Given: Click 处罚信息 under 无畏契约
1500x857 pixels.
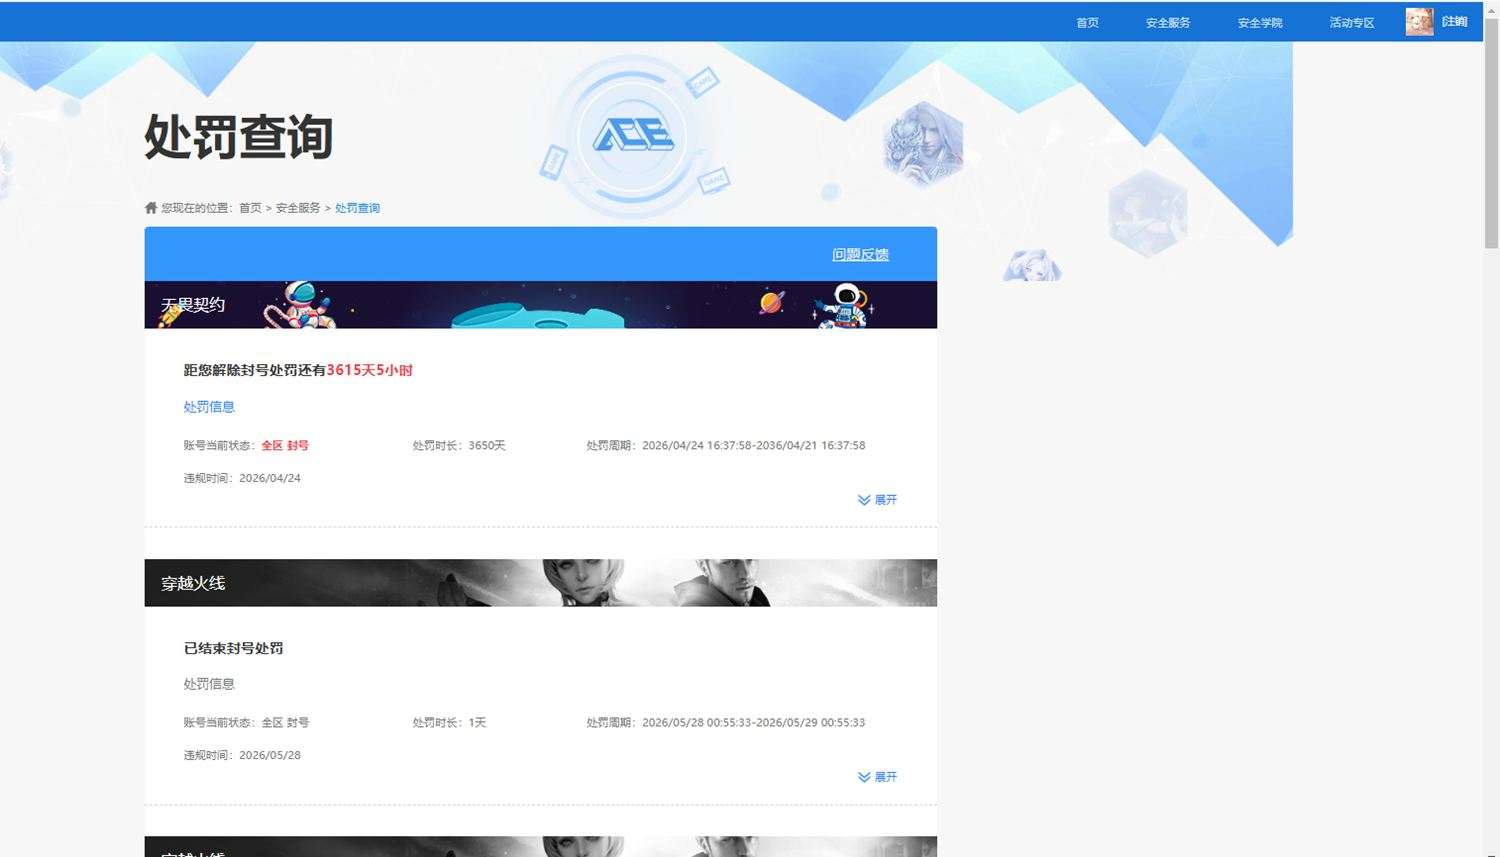Looking at the screenshot, I should (x=209, y=407).
